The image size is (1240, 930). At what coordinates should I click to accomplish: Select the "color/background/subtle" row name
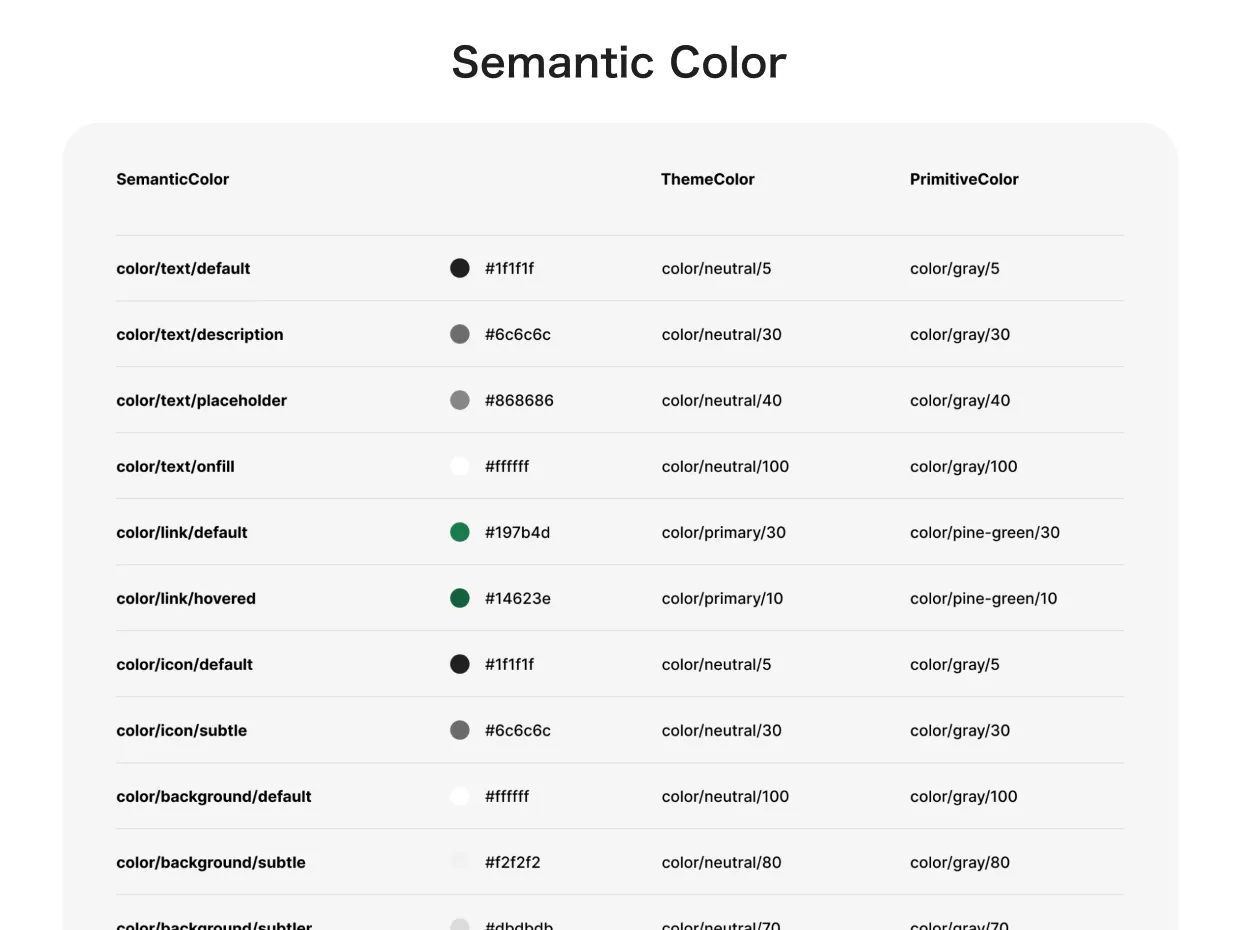pyautogui.click(x=211, y=862)
